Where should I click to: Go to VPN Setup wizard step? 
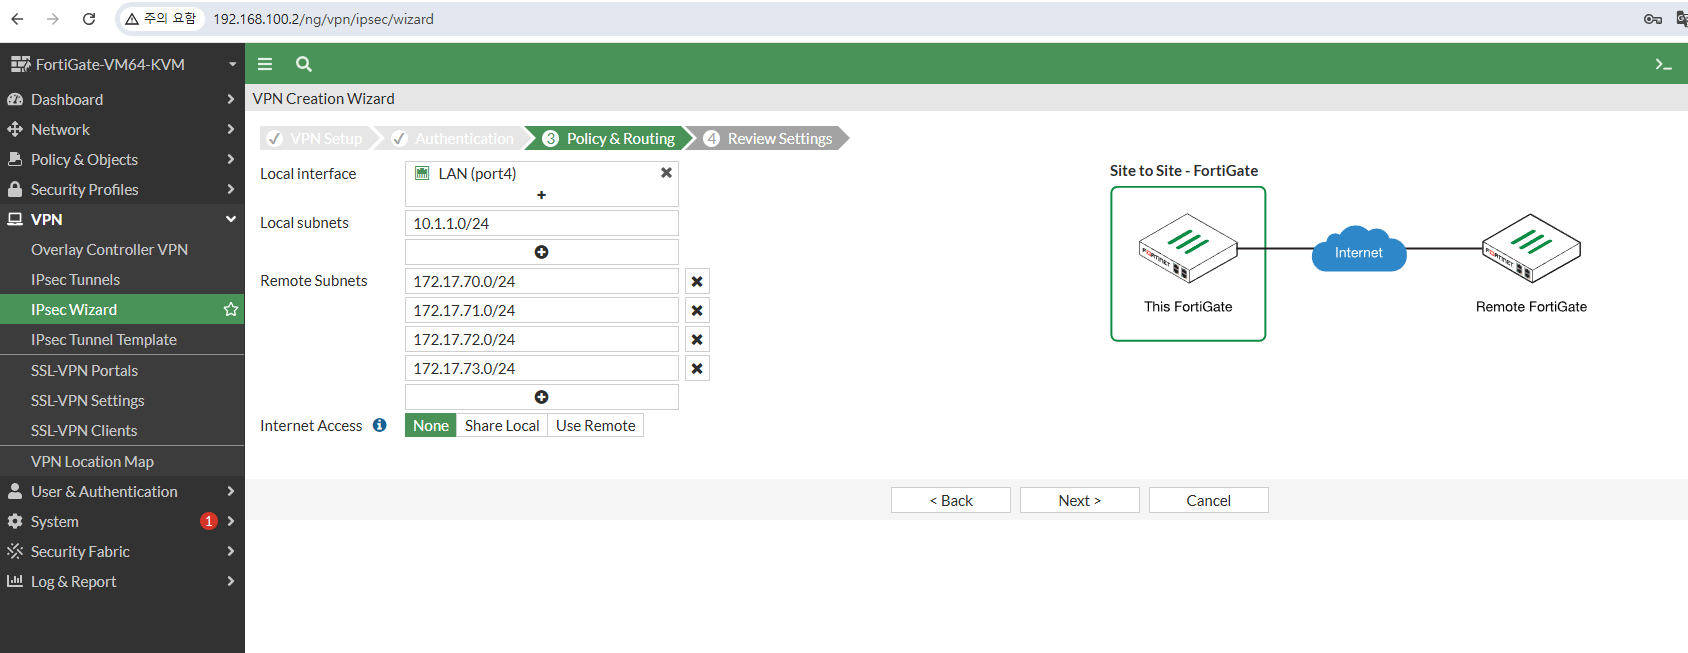[316, 138]
